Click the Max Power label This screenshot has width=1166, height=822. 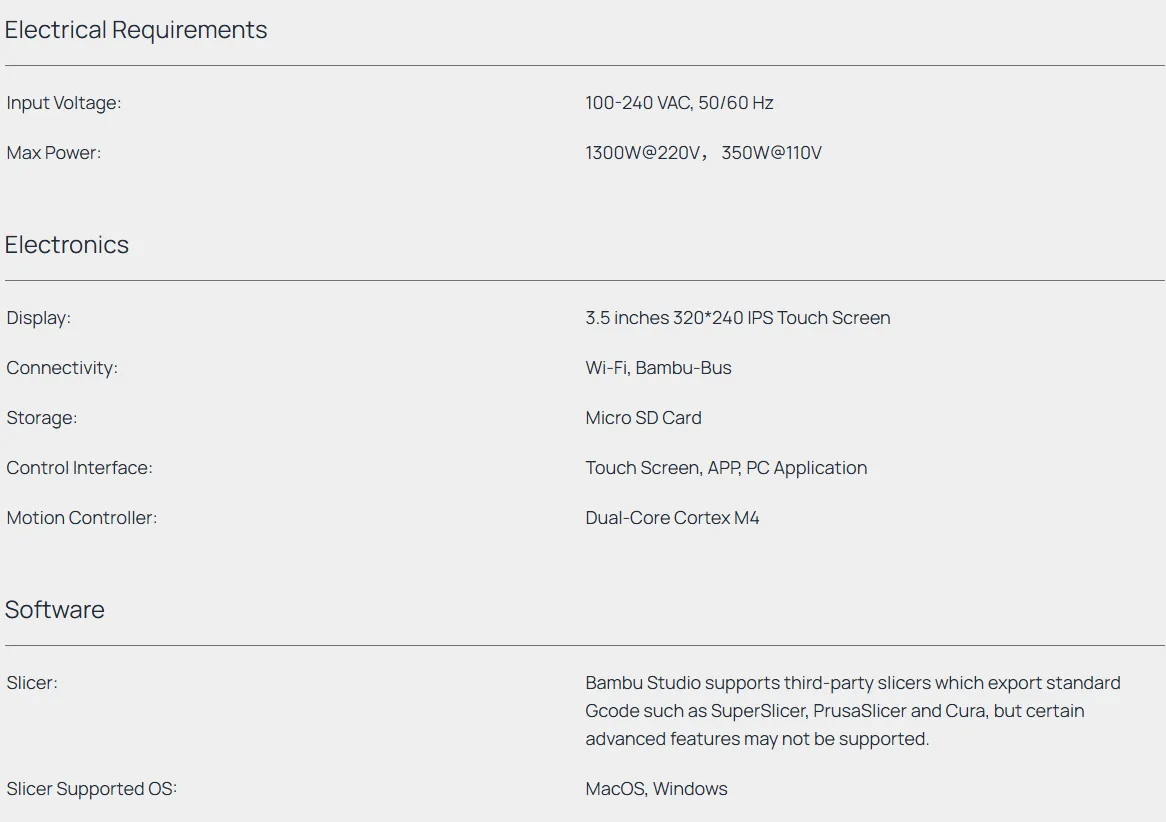pyautogui.click(x=54, y=153)
